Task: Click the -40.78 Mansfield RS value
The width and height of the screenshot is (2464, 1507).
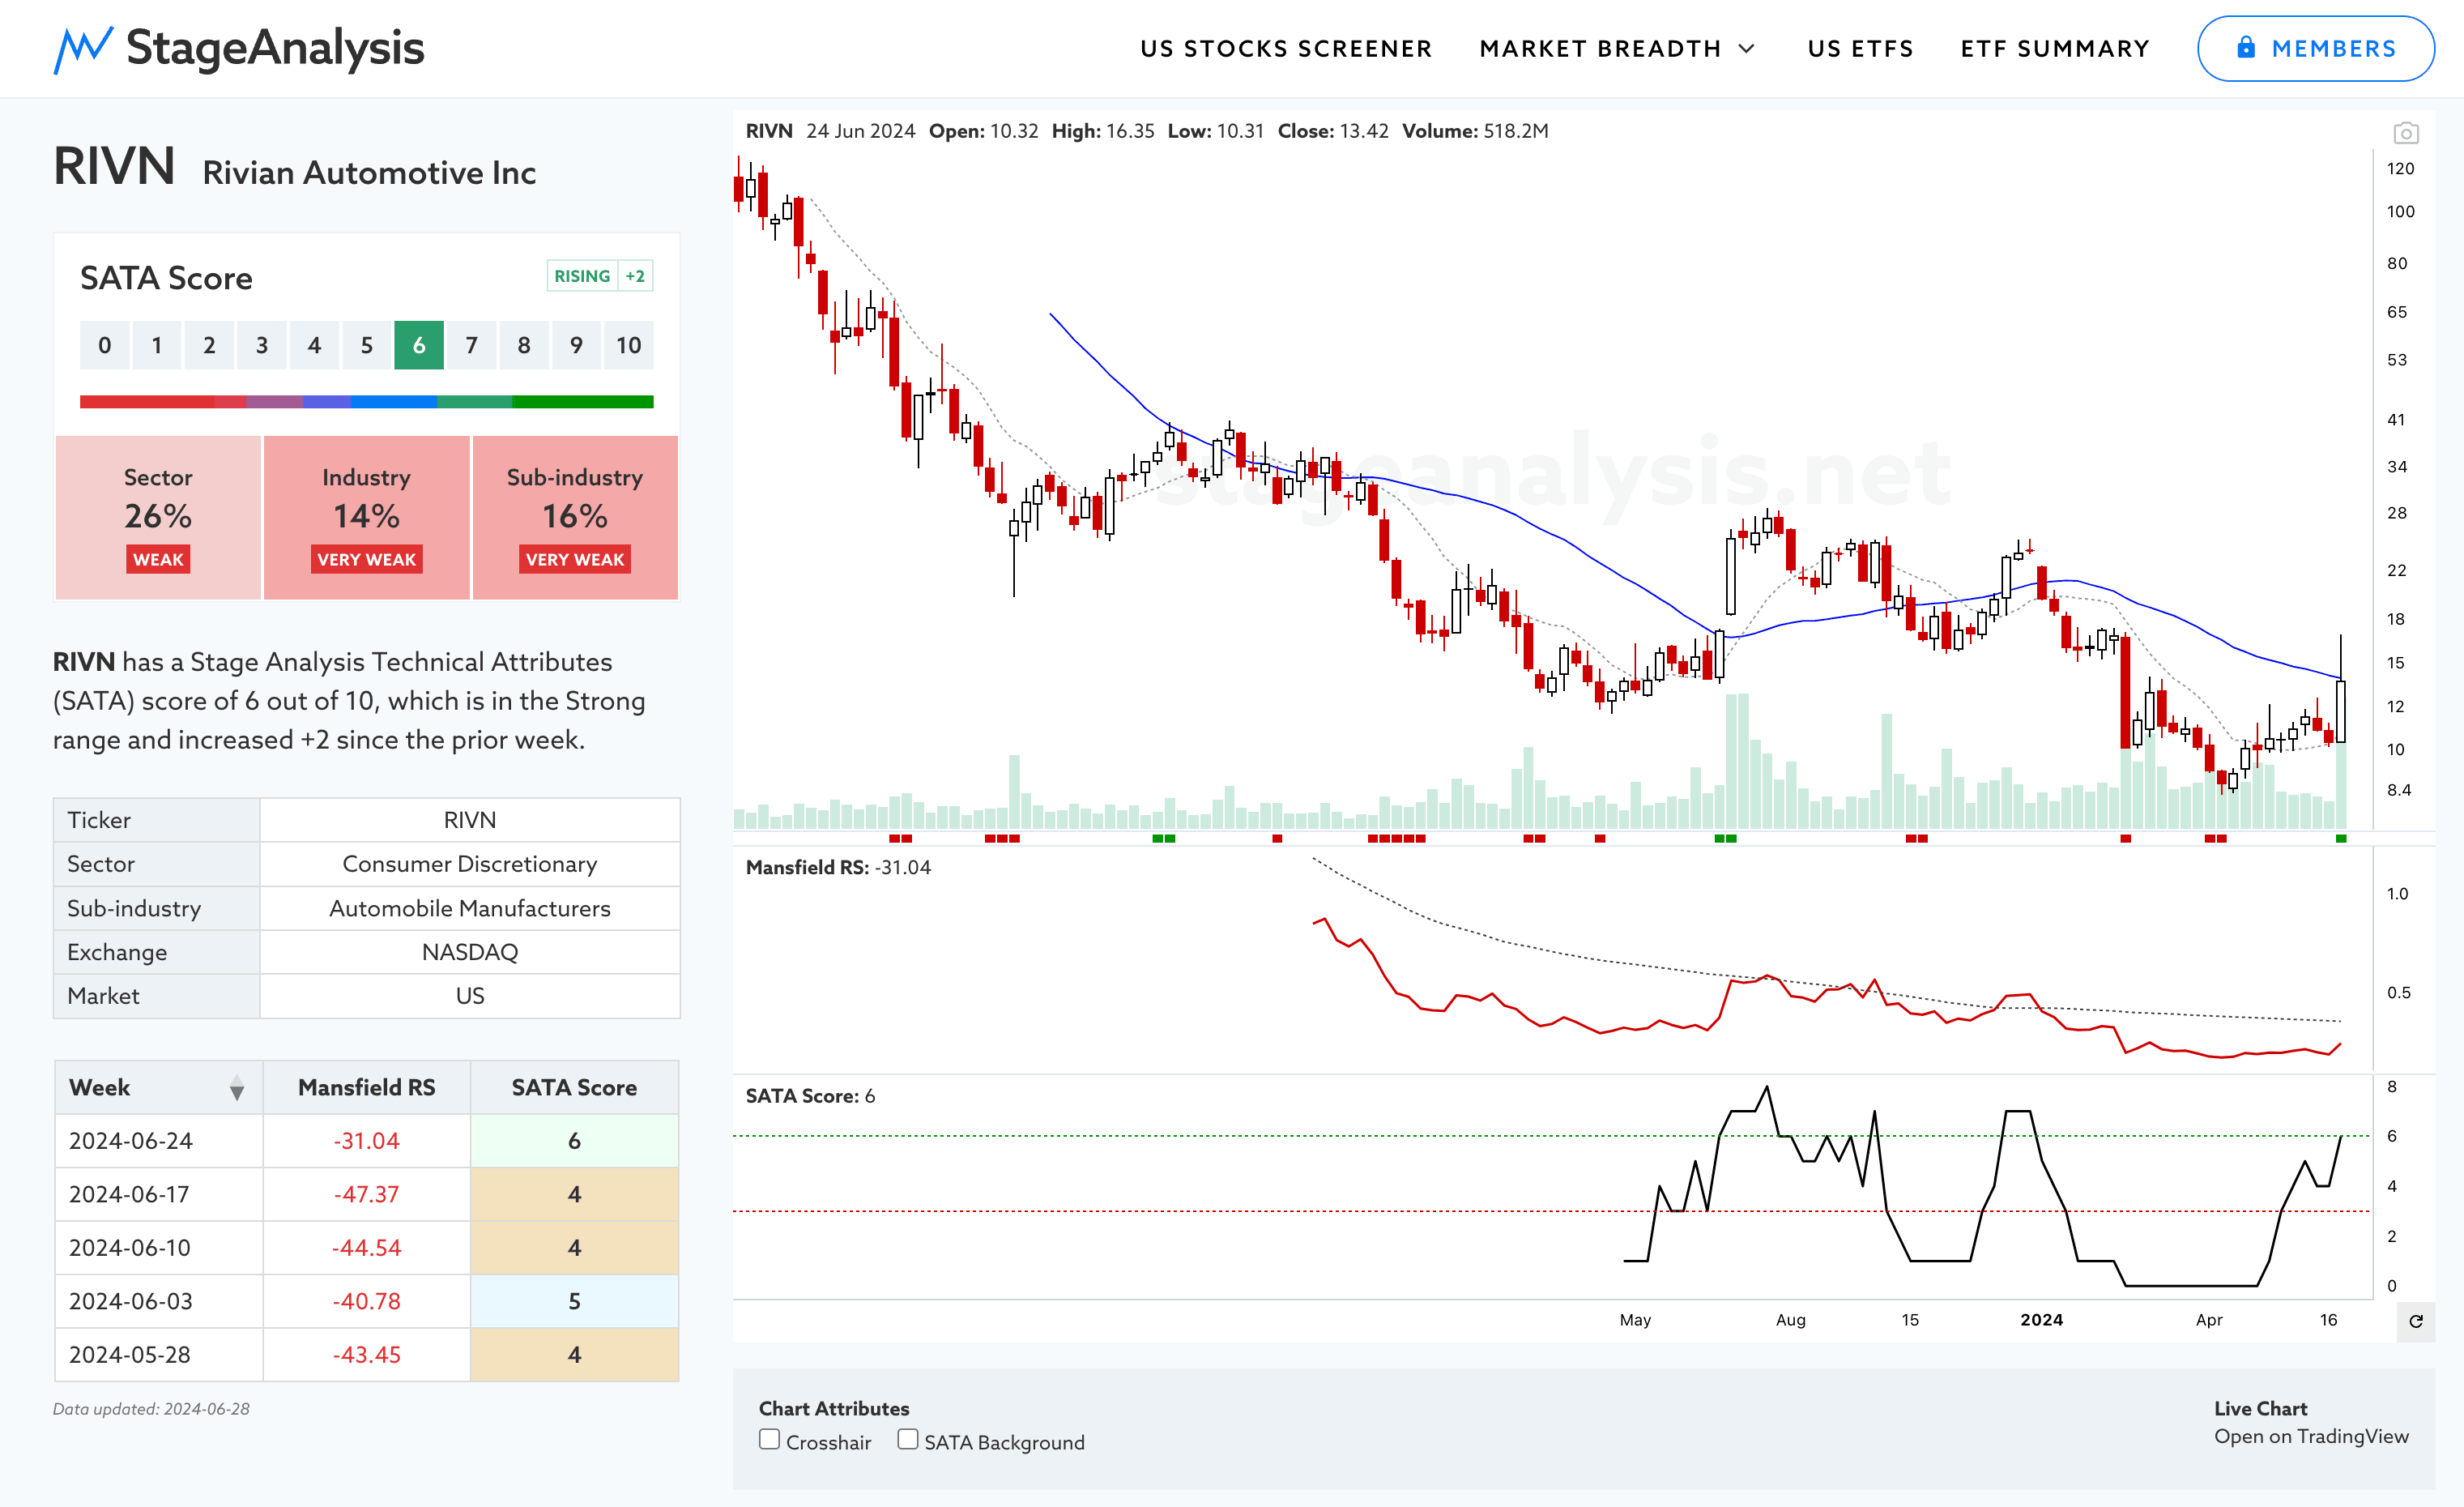Action: point(366,1302)
